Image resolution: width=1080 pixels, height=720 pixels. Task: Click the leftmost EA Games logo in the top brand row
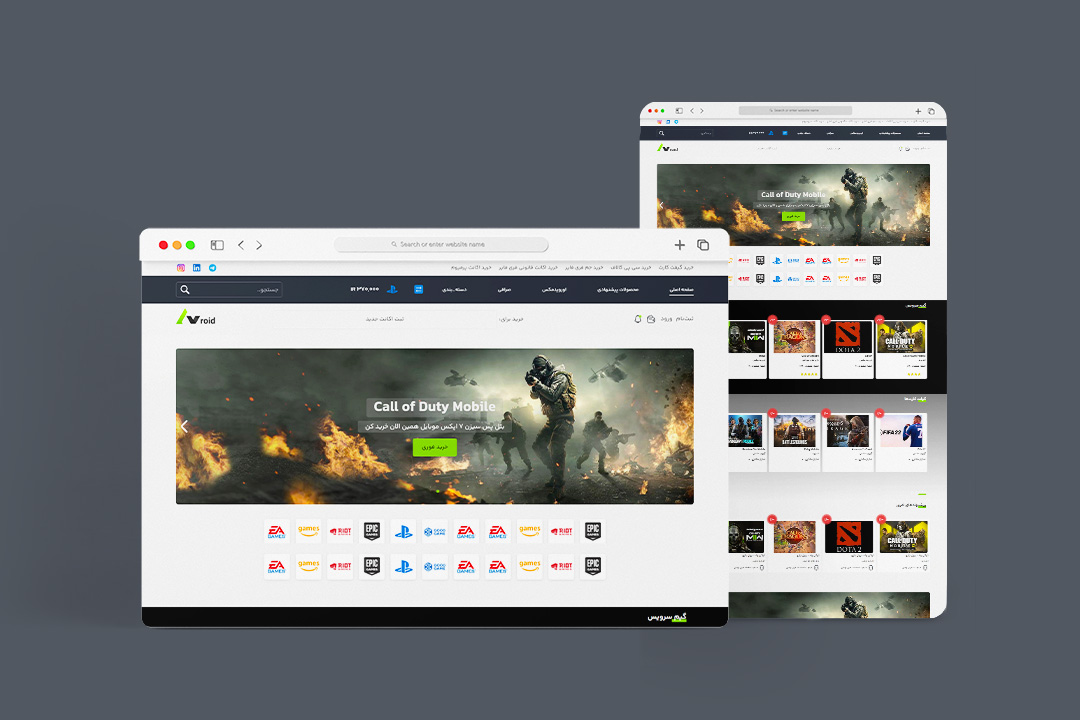pyautogui.click(x=276, y=531)
